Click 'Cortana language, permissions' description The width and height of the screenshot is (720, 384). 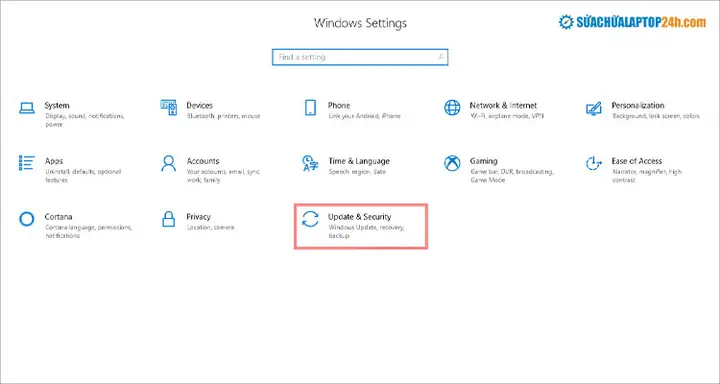pos(88,232)
